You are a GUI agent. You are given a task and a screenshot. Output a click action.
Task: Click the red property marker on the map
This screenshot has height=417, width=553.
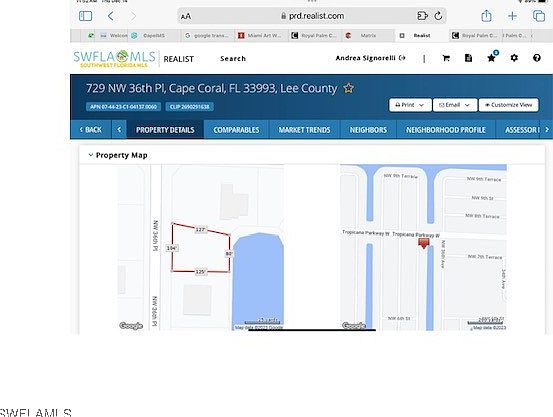click(x=424, y=243)
